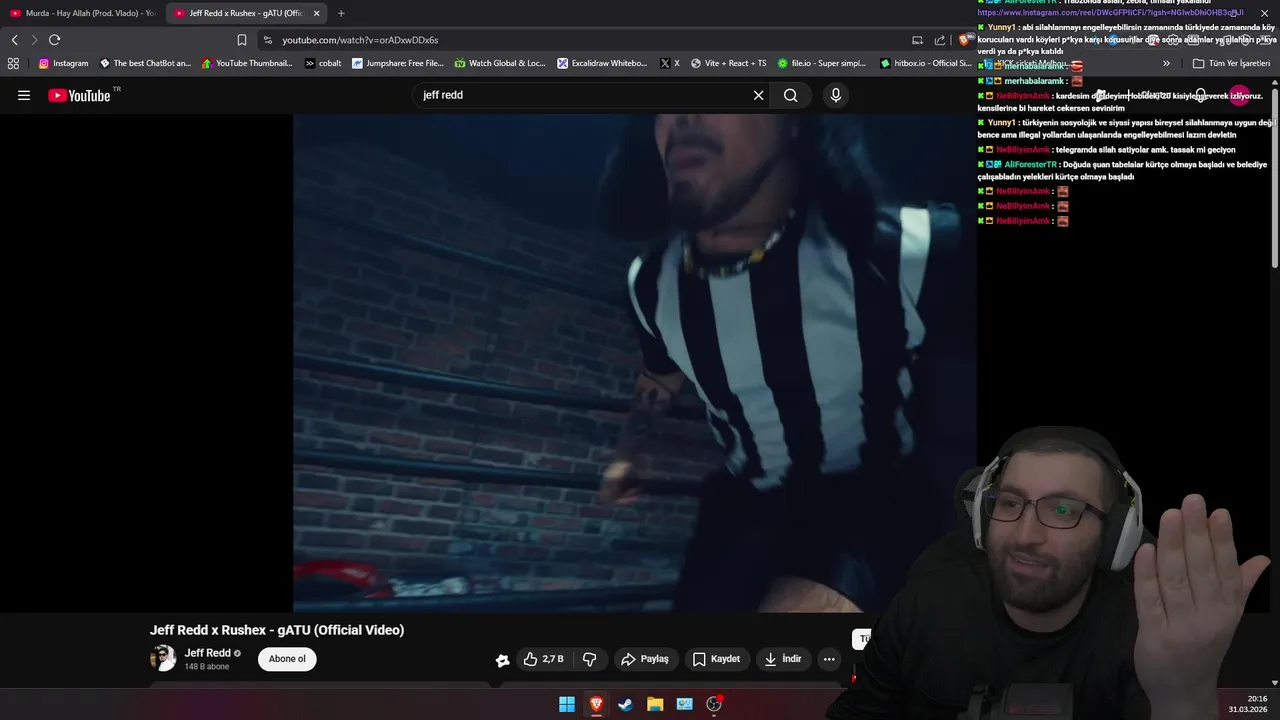Image resolution: width=1280 pixels, height=720 pixels.
Task: Like the video with thumbs up
Action: click(x=544, y=659)
